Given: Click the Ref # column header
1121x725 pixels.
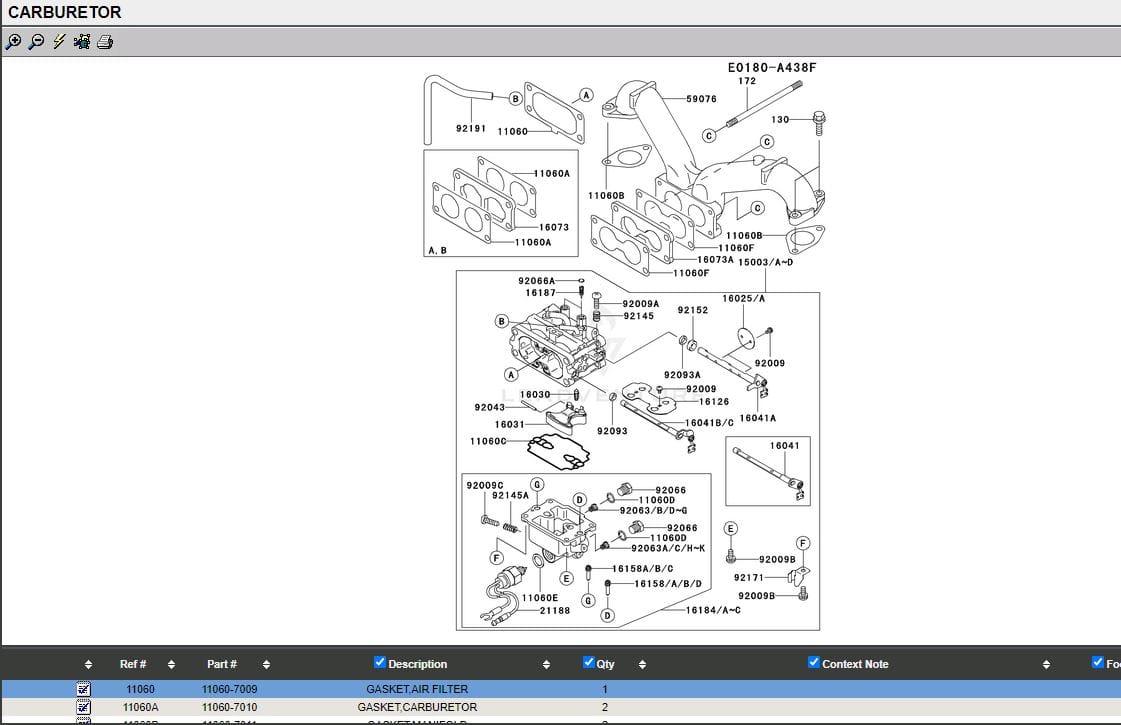Looking at the screenshot, I should (133, 664).
